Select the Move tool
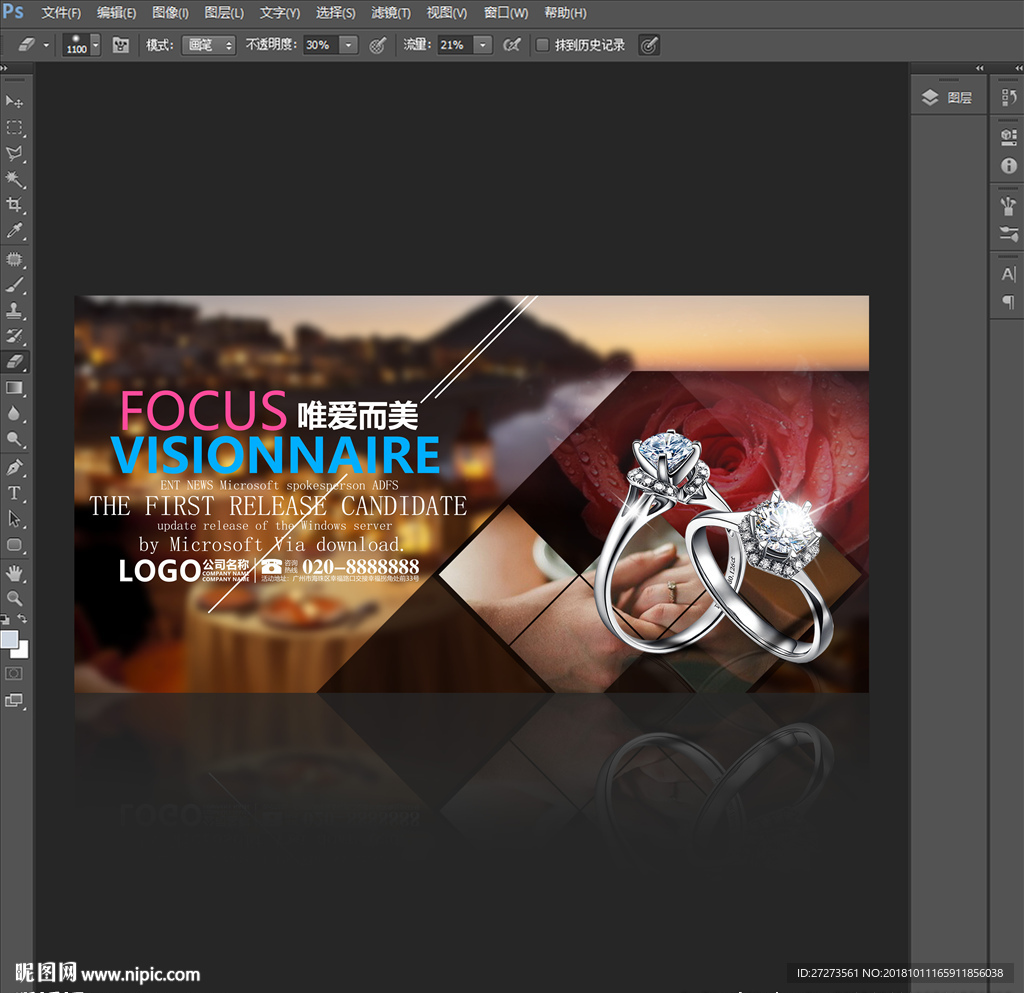This screenshot has height=993, width=1024. pos(14,101)
